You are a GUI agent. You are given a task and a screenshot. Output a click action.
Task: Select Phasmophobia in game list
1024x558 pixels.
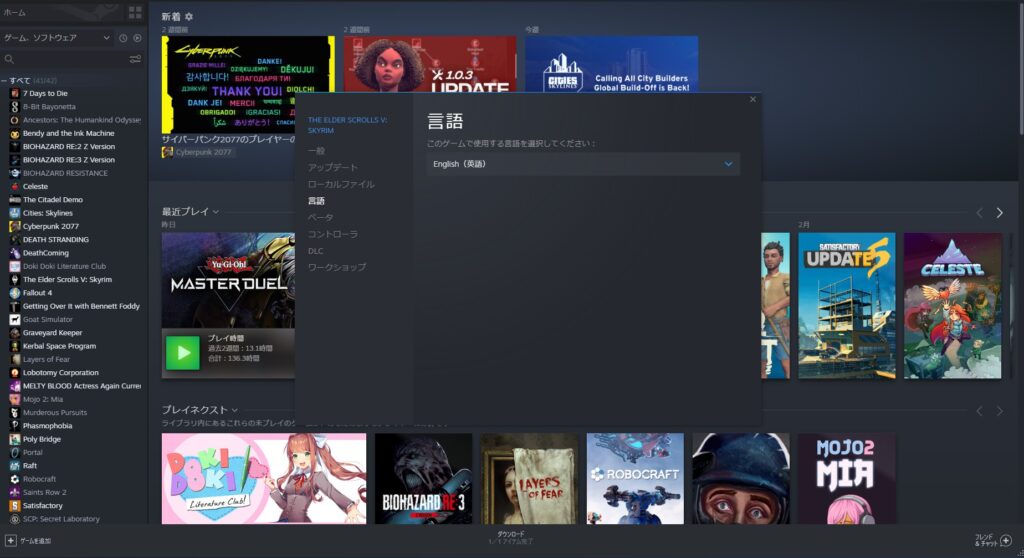48,426
